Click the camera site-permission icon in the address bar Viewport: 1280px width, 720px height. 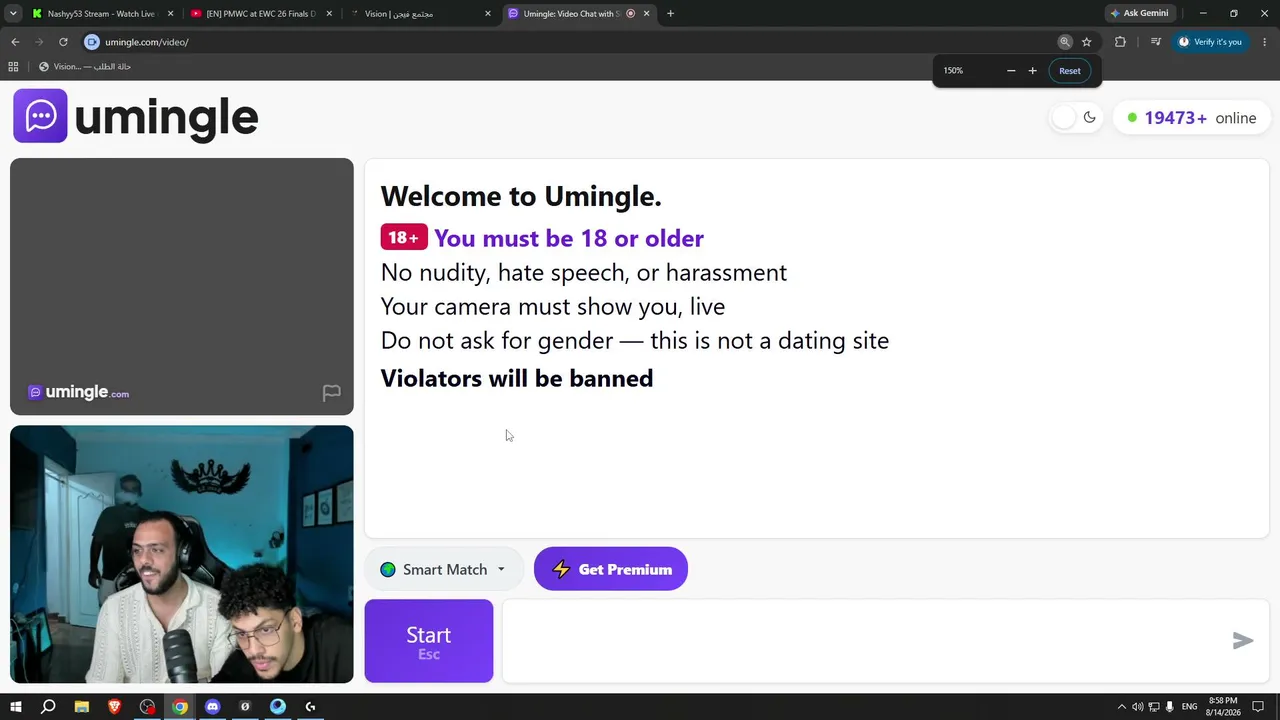pyautogui.click(x=92, y=42)
